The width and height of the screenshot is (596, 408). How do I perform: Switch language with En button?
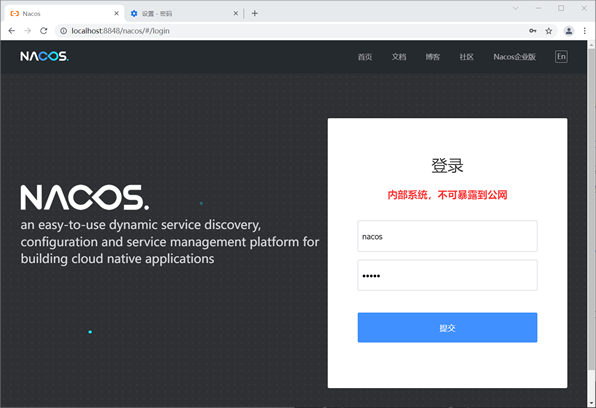[561, 57]
